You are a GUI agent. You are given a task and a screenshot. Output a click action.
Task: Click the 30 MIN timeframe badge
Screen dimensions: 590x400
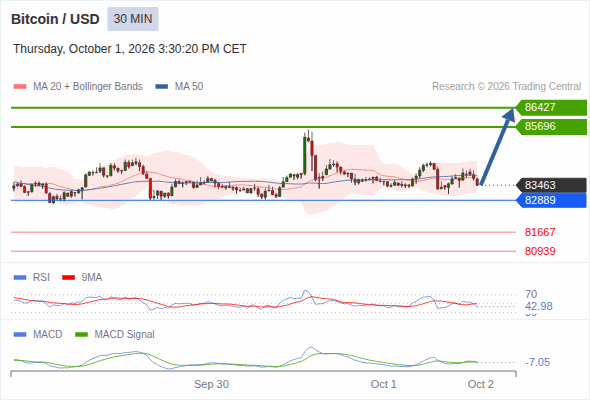pos(133,19)
